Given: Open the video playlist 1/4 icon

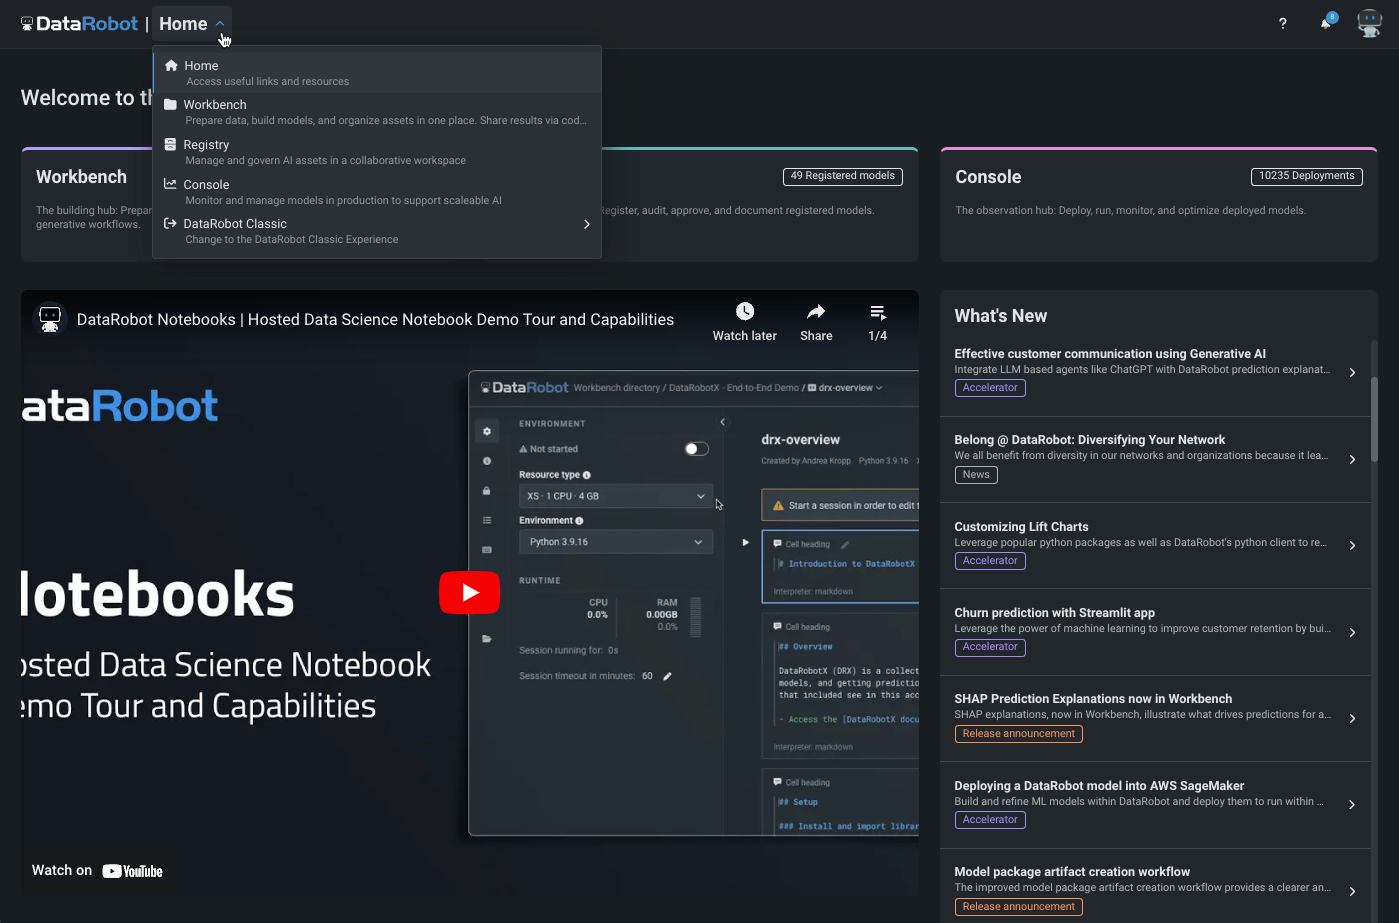Looking at the screenshot, I should pos(877,312).
